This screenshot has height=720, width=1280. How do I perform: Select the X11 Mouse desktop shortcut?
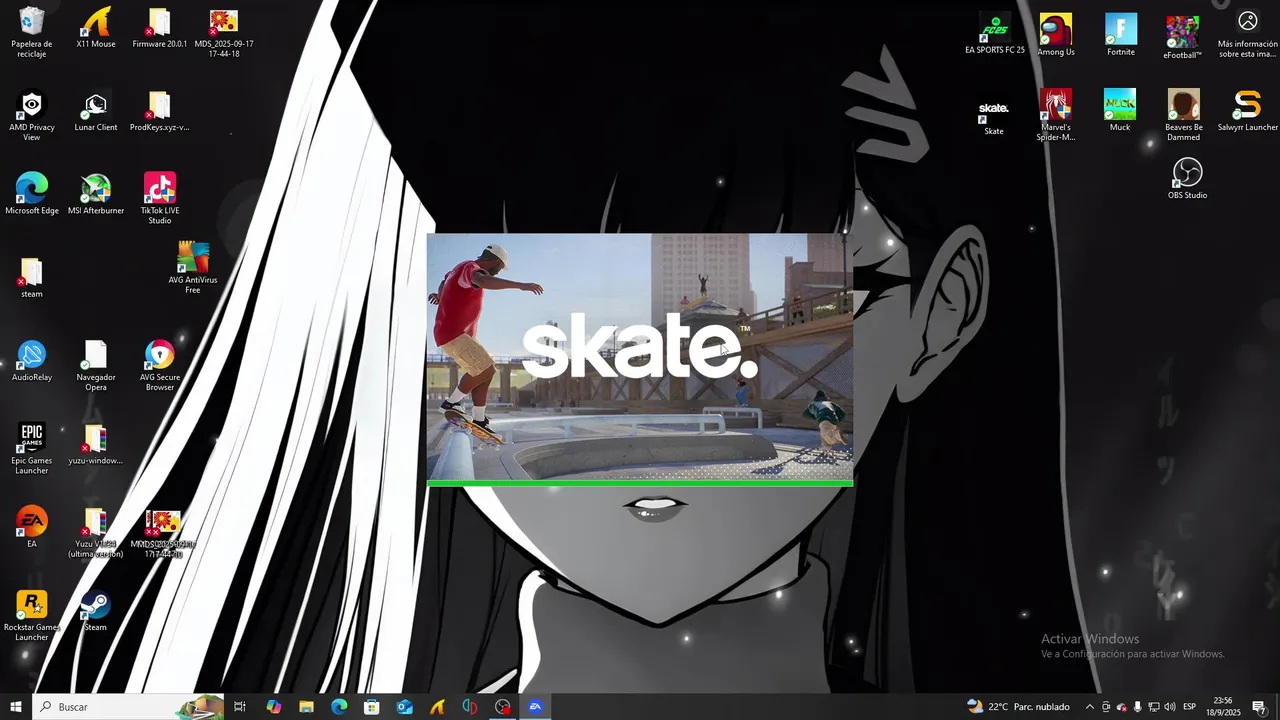[96, 28]
